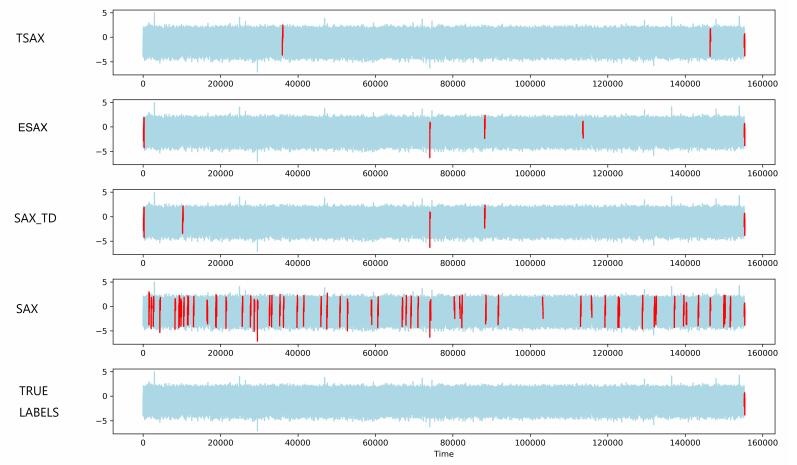Viewport: 797px width, 465px height.
Task: Select red anomaly marker near 36000 in TSAX
Action: 282,40
